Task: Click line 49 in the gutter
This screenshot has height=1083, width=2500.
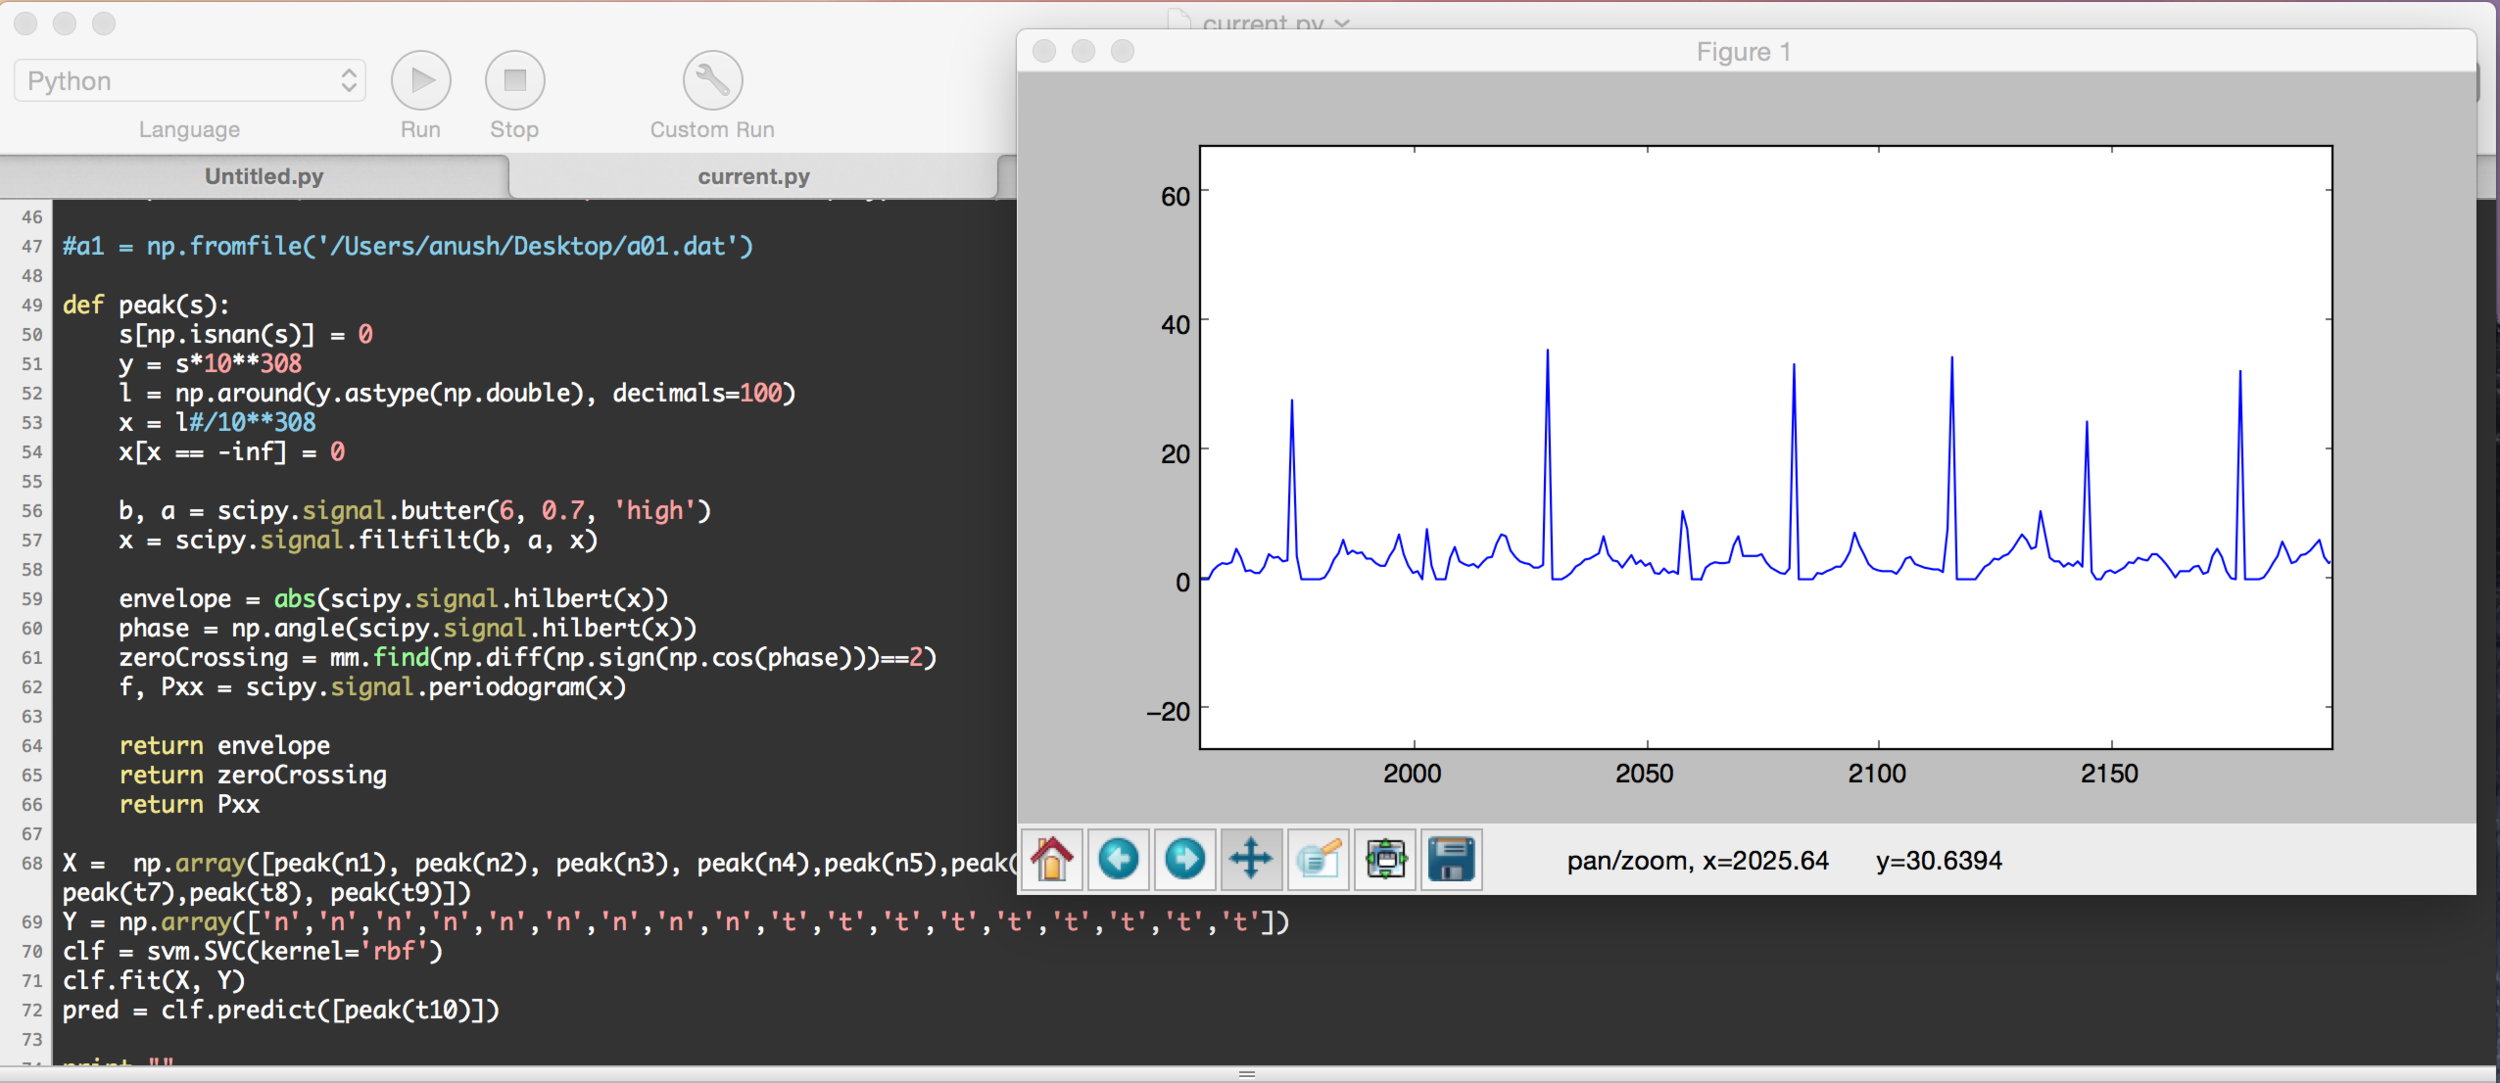Action: point(32,305)
